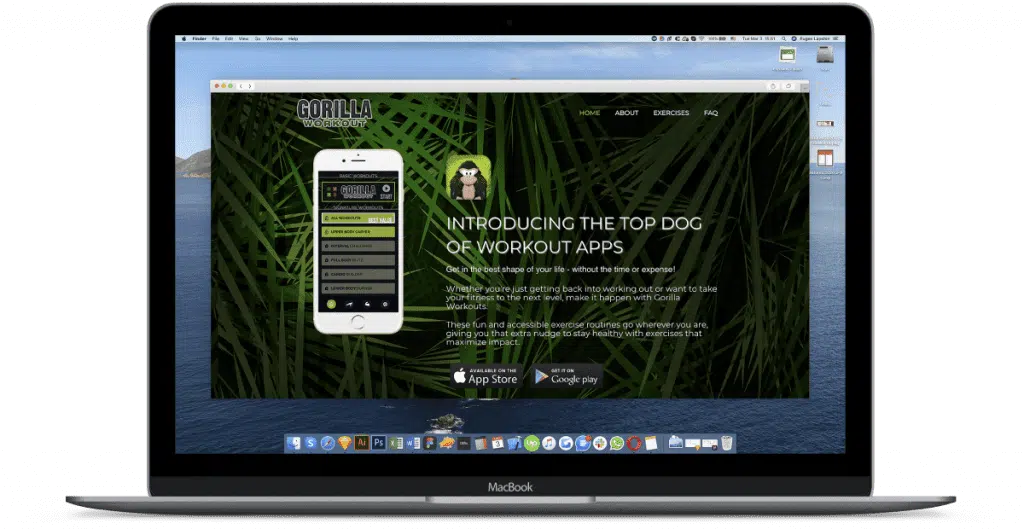The height and width of the screenshot is (529, 1024).
Task: Open the red Opera icon in dock
Action: point(633,443)
